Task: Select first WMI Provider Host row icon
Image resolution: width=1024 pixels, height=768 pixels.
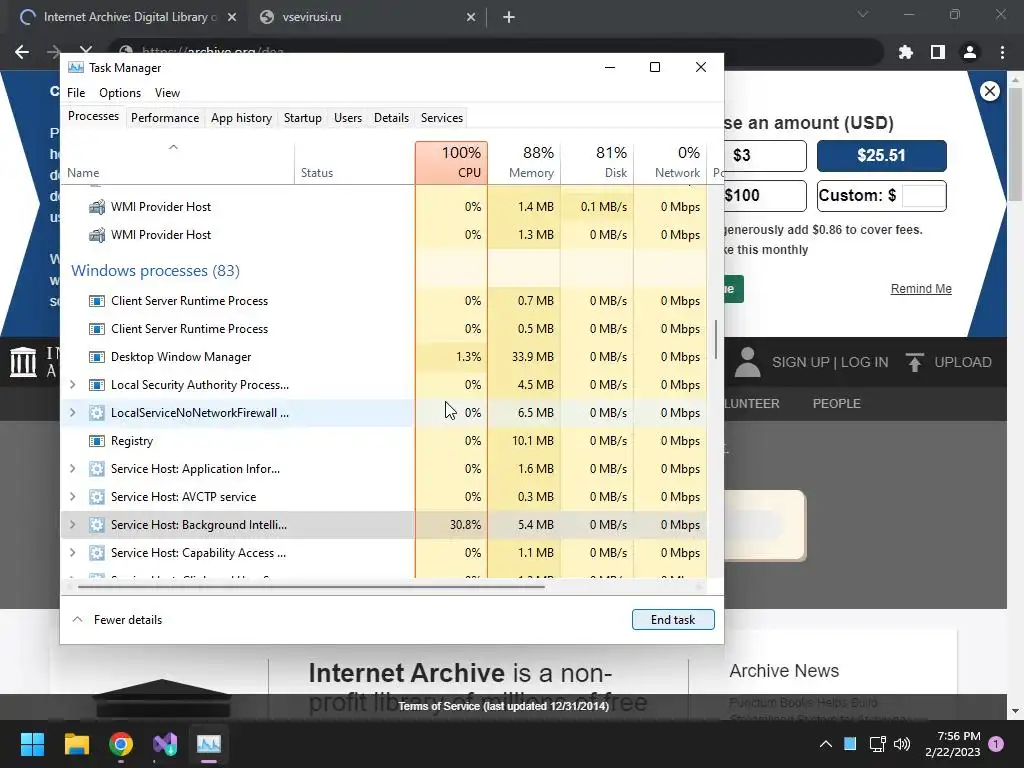Action: tap(97, 207)
